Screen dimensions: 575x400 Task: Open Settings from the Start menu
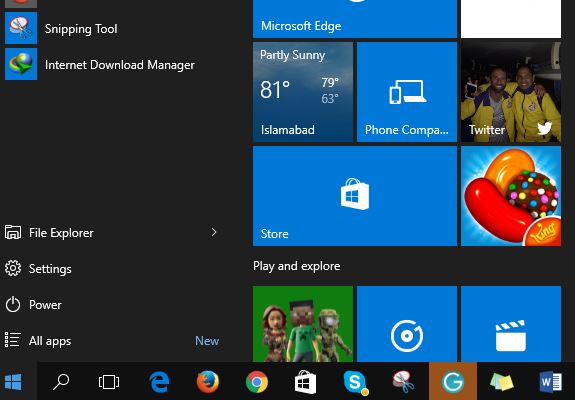pyautogui.click(x=110, y=269)
